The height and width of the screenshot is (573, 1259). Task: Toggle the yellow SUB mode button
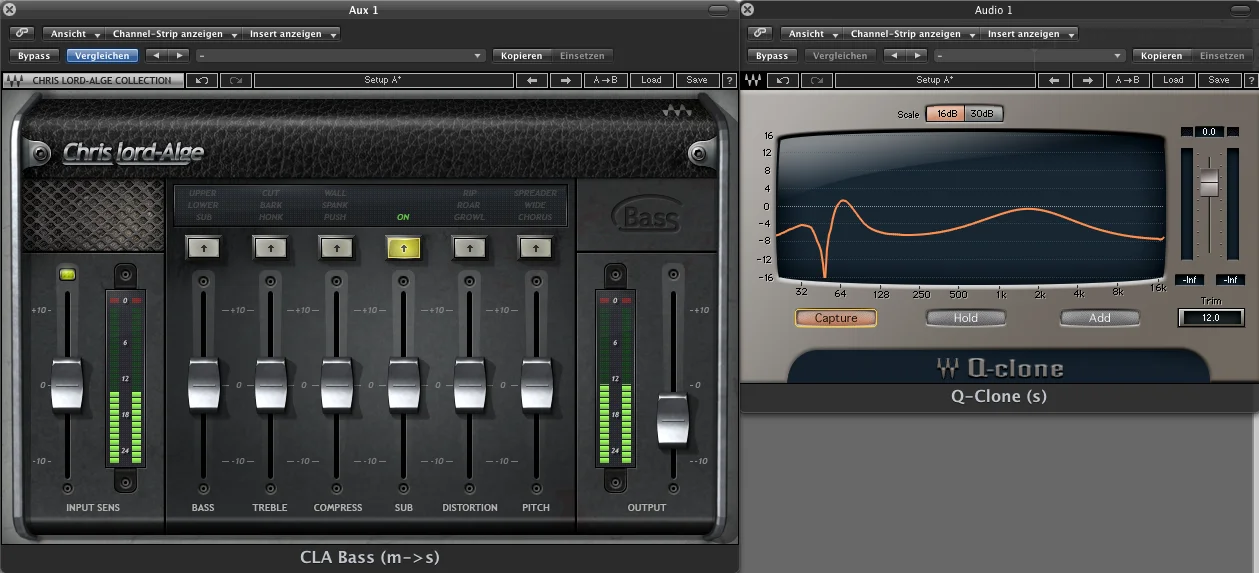(403, 246)
